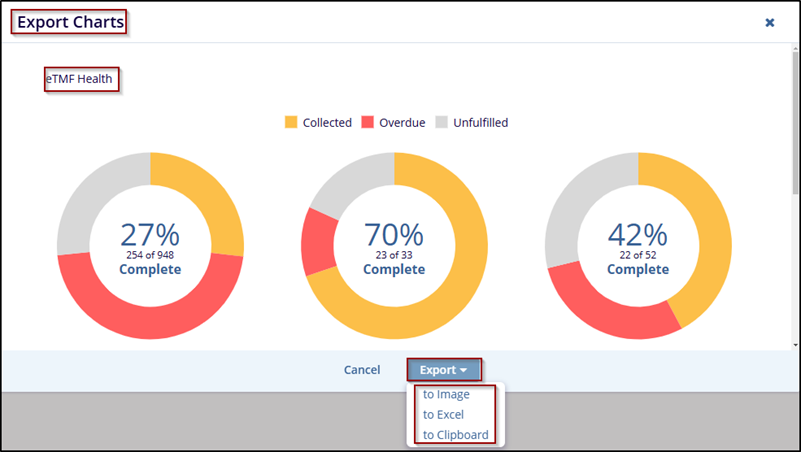Pick the to Clipboard export option
801x452 pixels.
pos(455,434)
